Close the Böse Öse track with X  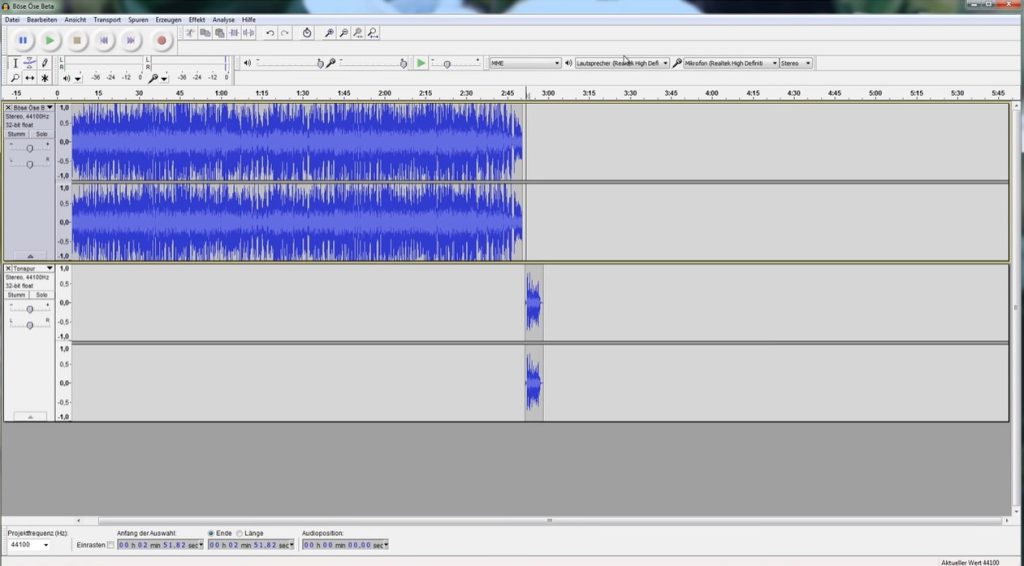tap(8, 107)
